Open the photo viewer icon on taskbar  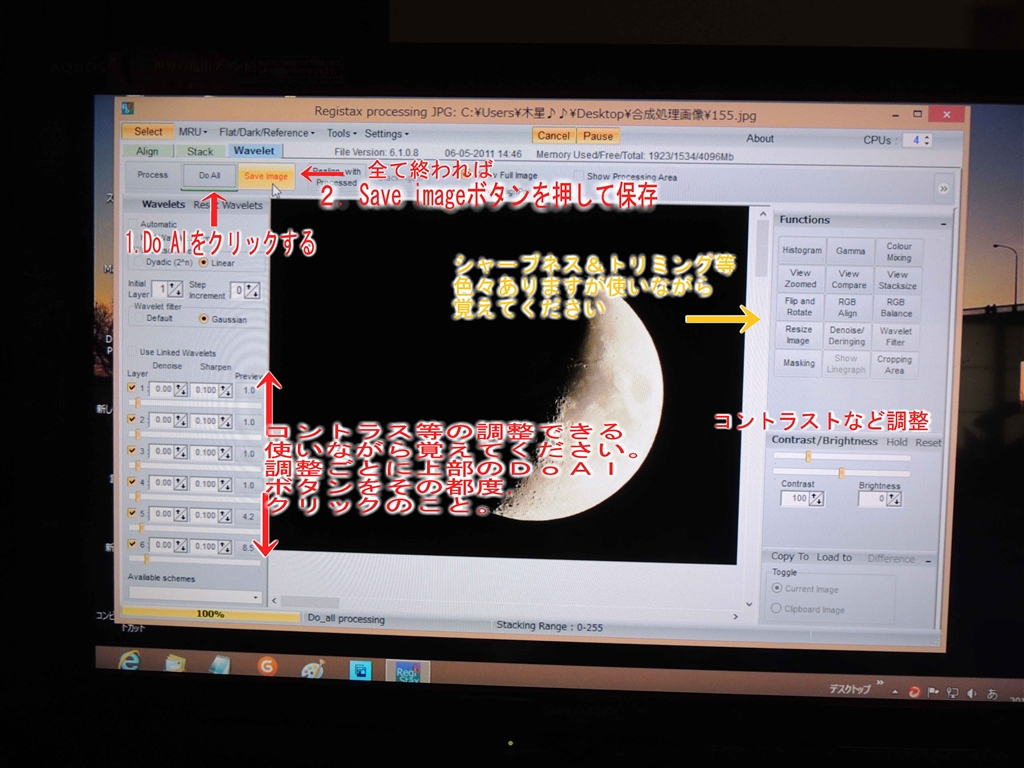click(360, 670)
